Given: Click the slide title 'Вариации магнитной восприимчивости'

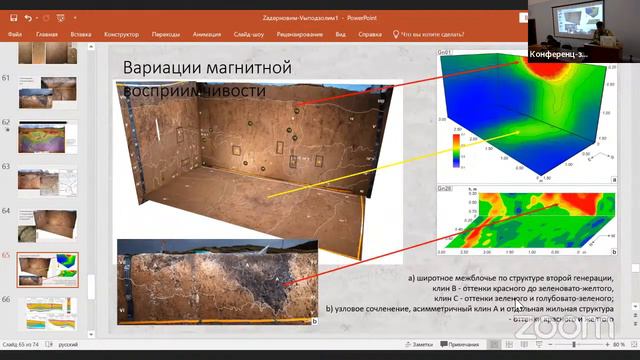Looking at the screenshot, I should (207, 79).
